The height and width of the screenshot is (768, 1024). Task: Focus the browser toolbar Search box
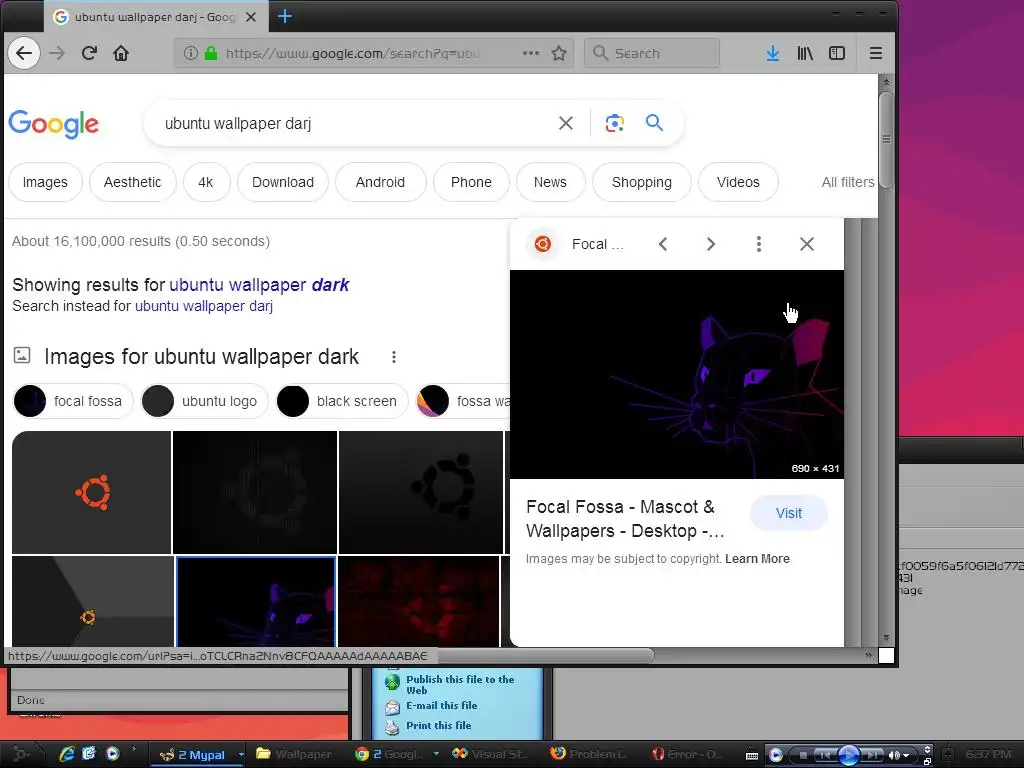click(x=652, y=53)
